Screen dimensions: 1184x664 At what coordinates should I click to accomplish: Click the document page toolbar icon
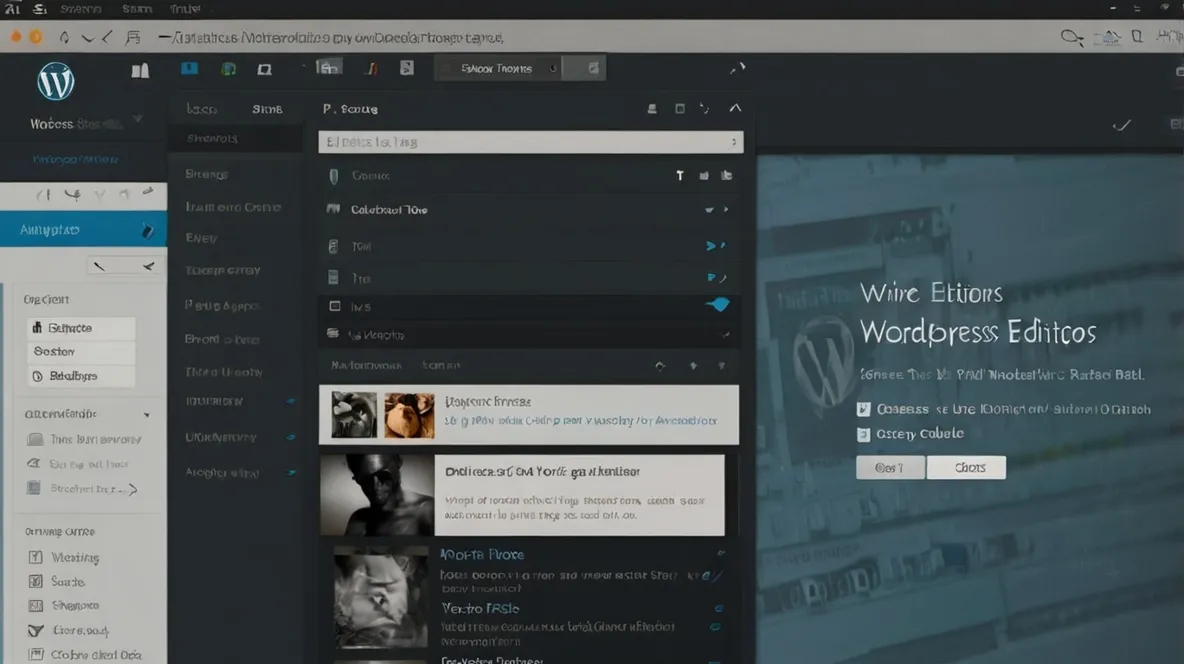pos(407,68)
